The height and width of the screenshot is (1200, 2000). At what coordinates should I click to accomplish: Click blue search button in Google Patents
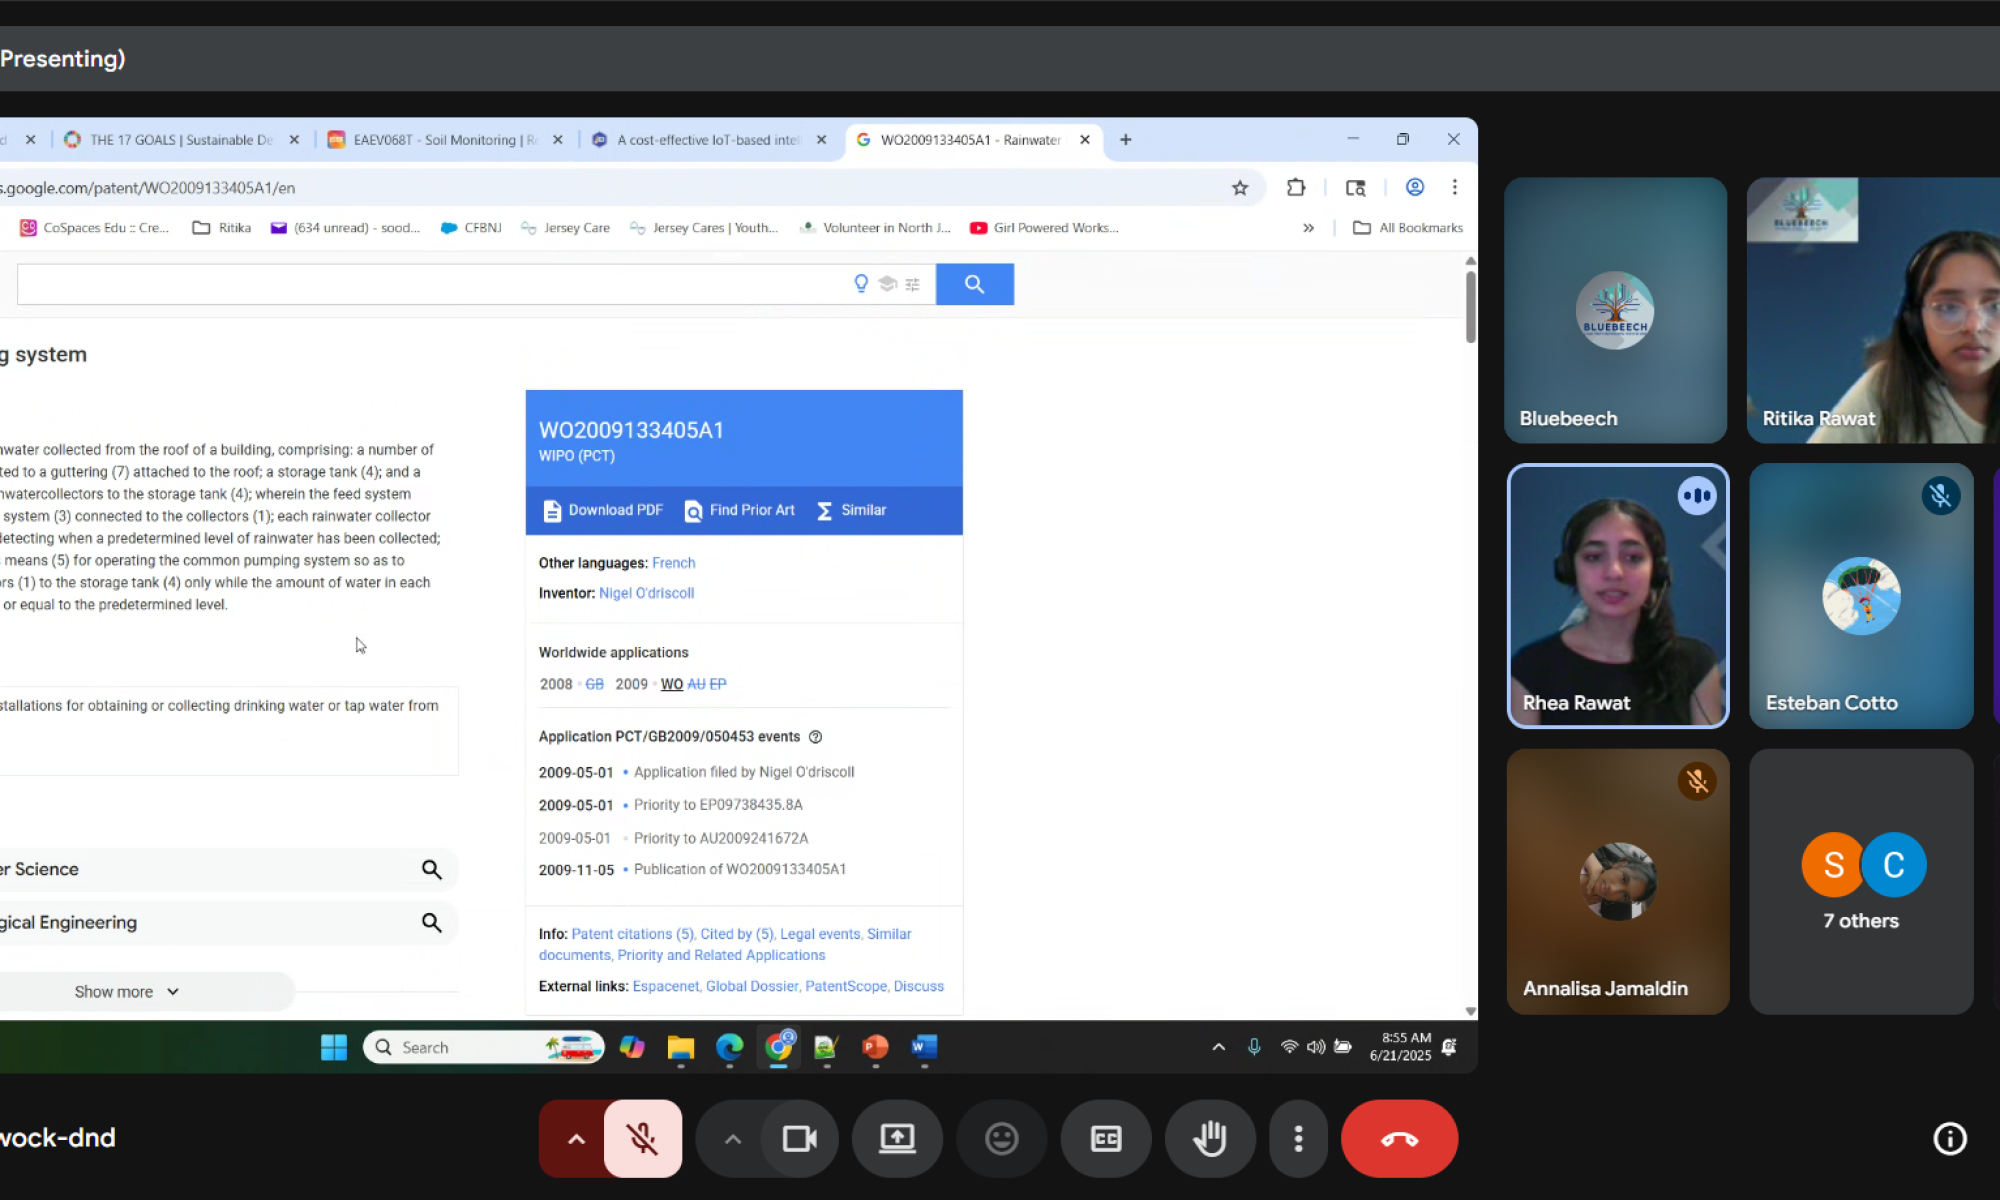pos(974,284)
